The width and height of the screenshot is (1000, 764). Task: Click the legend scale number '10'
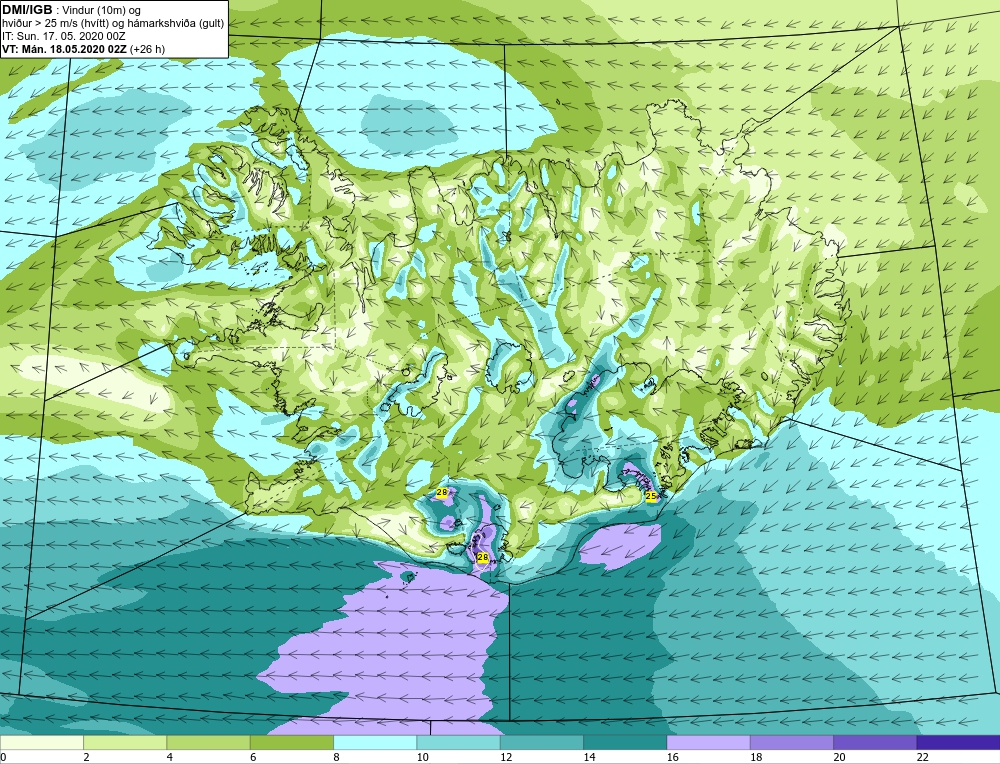coord(422,757)
